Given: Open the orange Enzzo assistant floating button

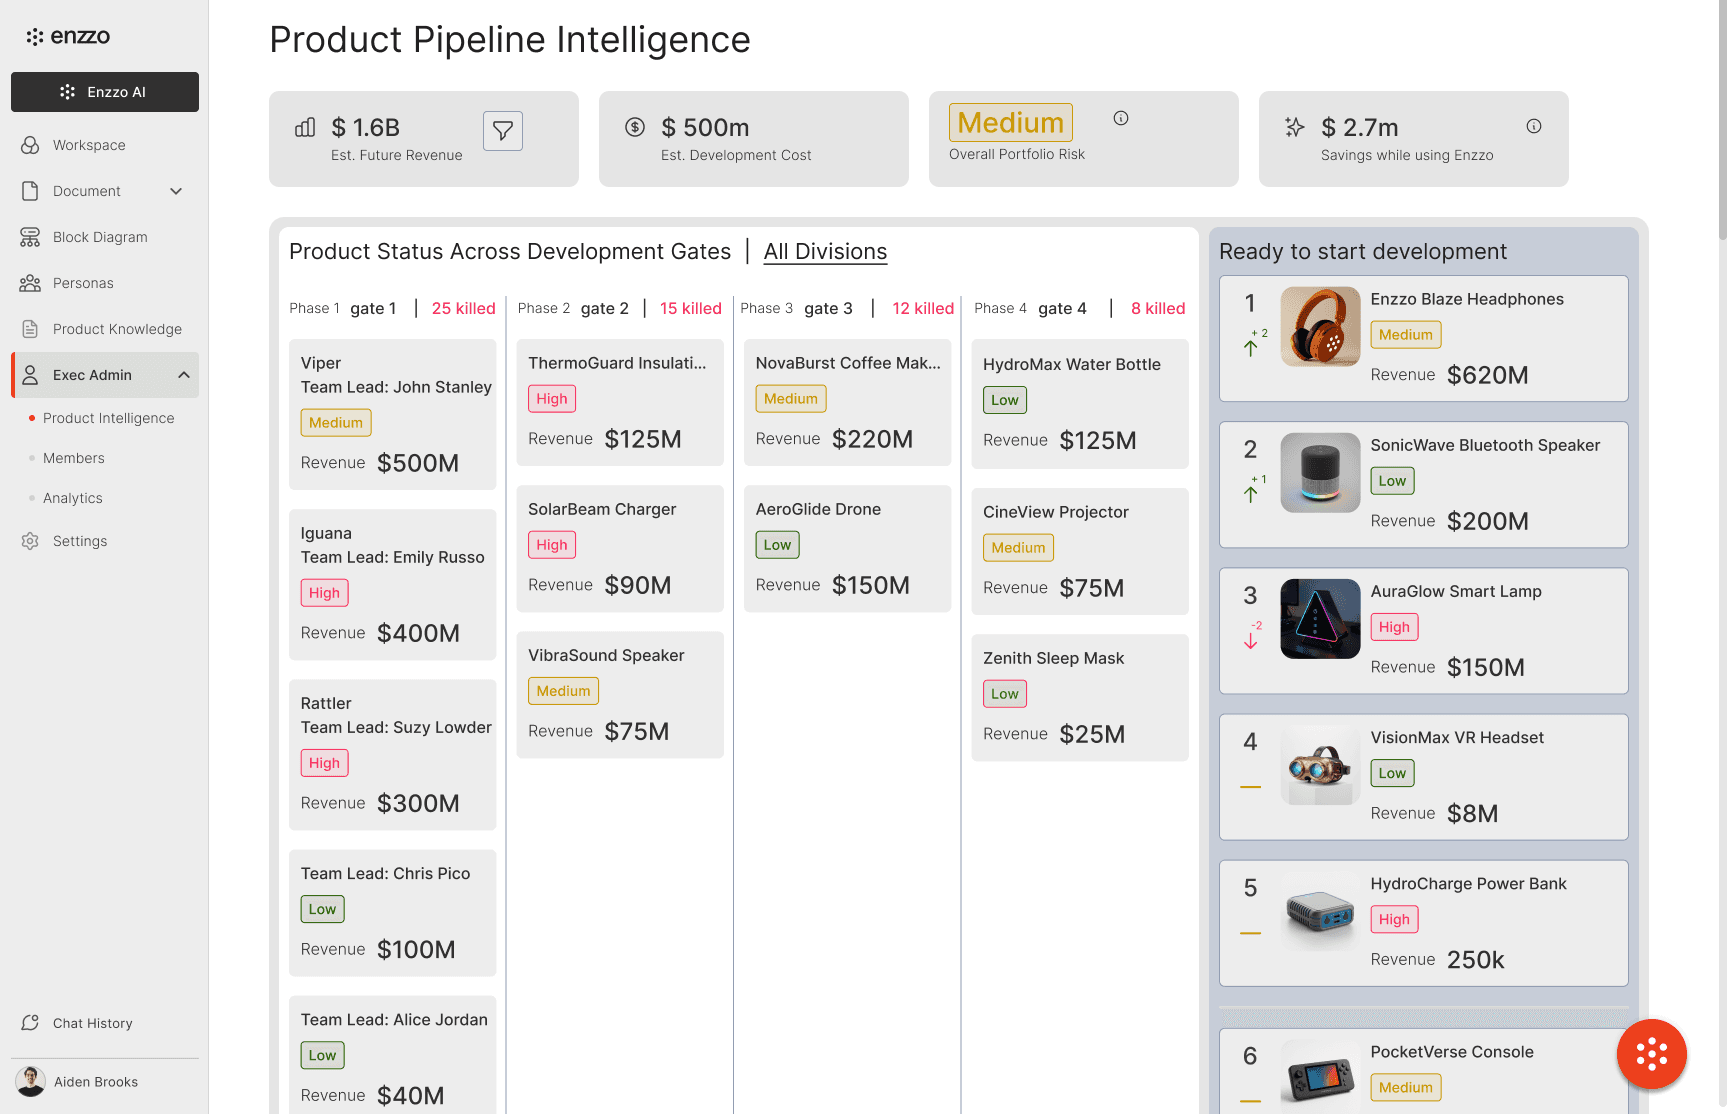Looking at the screenshot, I should tap(1651, 1054).
